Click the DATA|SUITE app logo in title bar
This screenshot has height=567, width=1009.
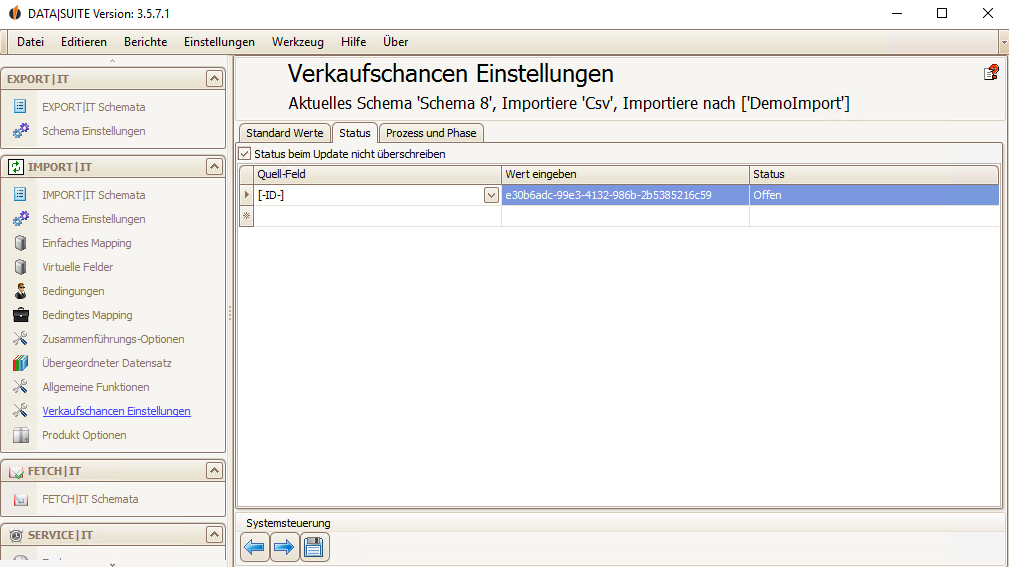(x=14, y=13)
